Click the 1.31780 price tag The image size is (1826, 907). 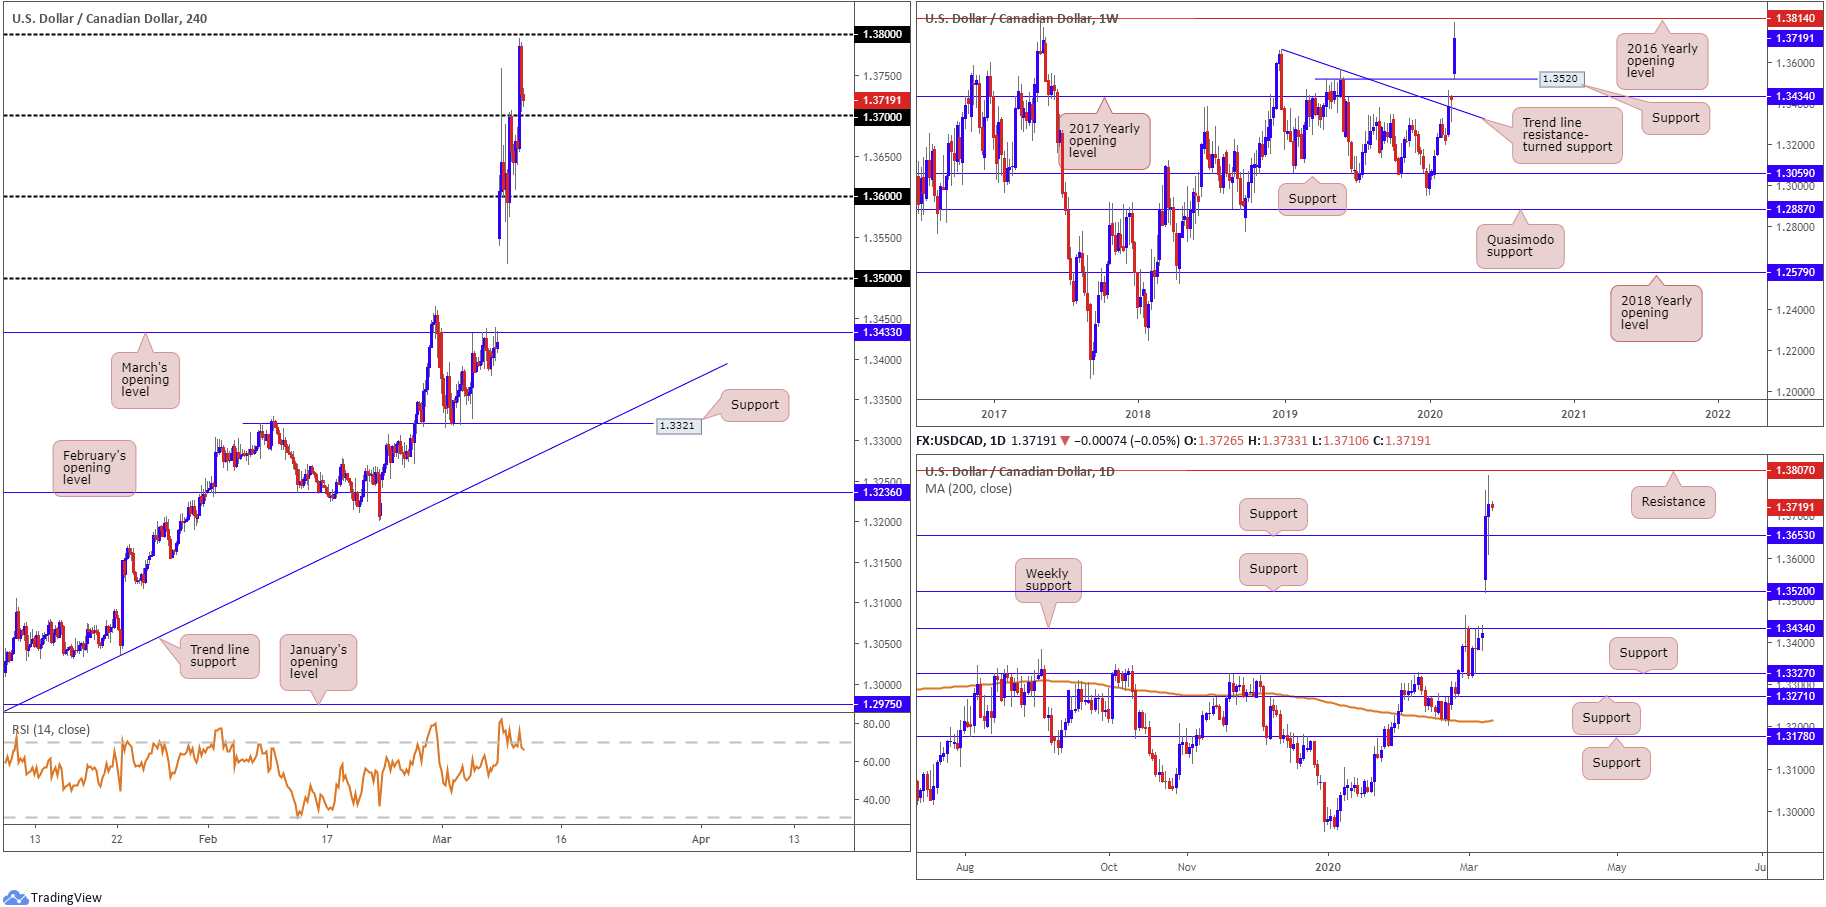[x=1794, y=736]
